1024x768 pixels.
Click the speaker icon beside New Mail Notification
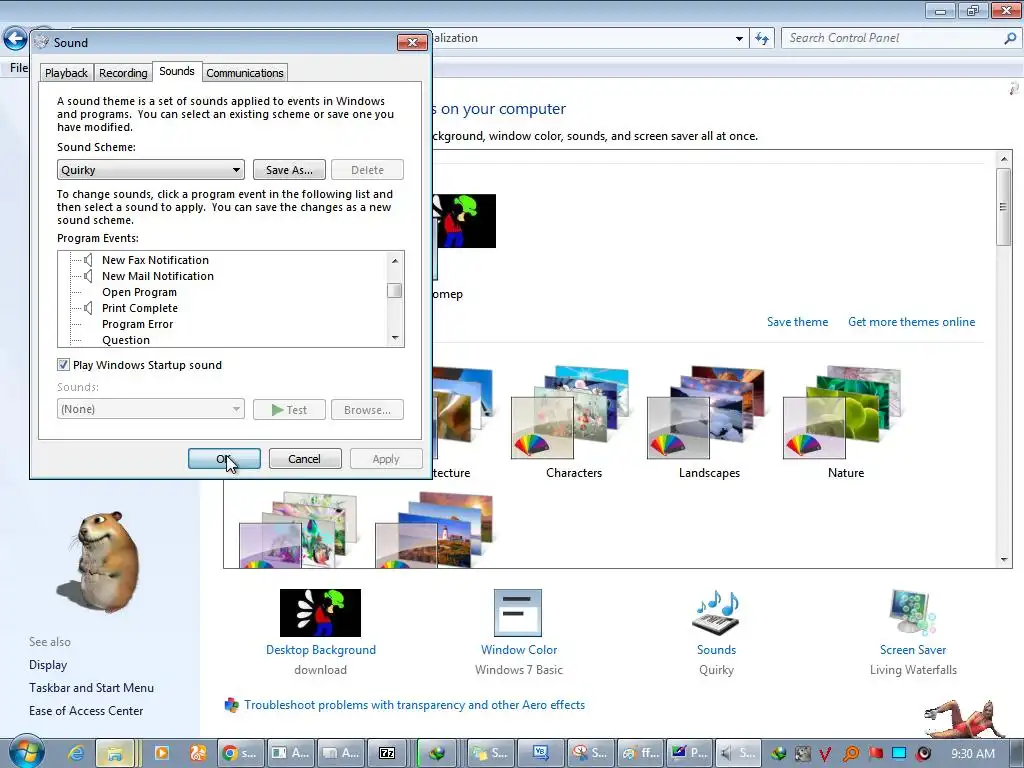coord(88,276)
